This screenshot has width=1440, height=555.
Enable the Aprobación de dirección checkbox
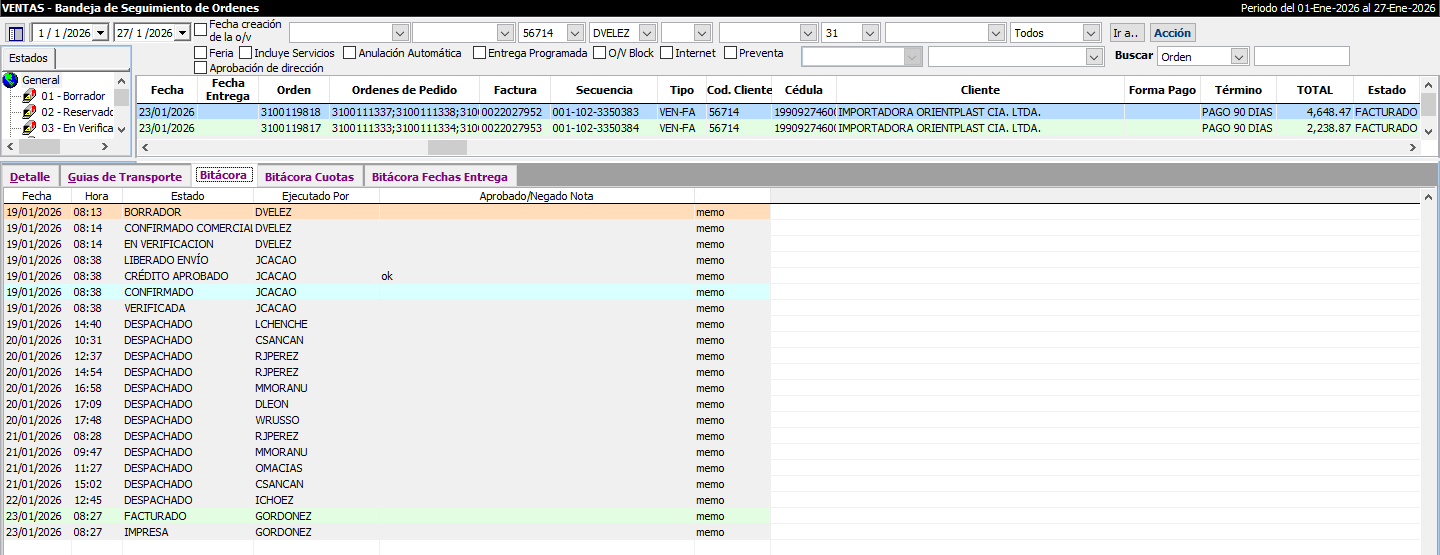[201, 68]
